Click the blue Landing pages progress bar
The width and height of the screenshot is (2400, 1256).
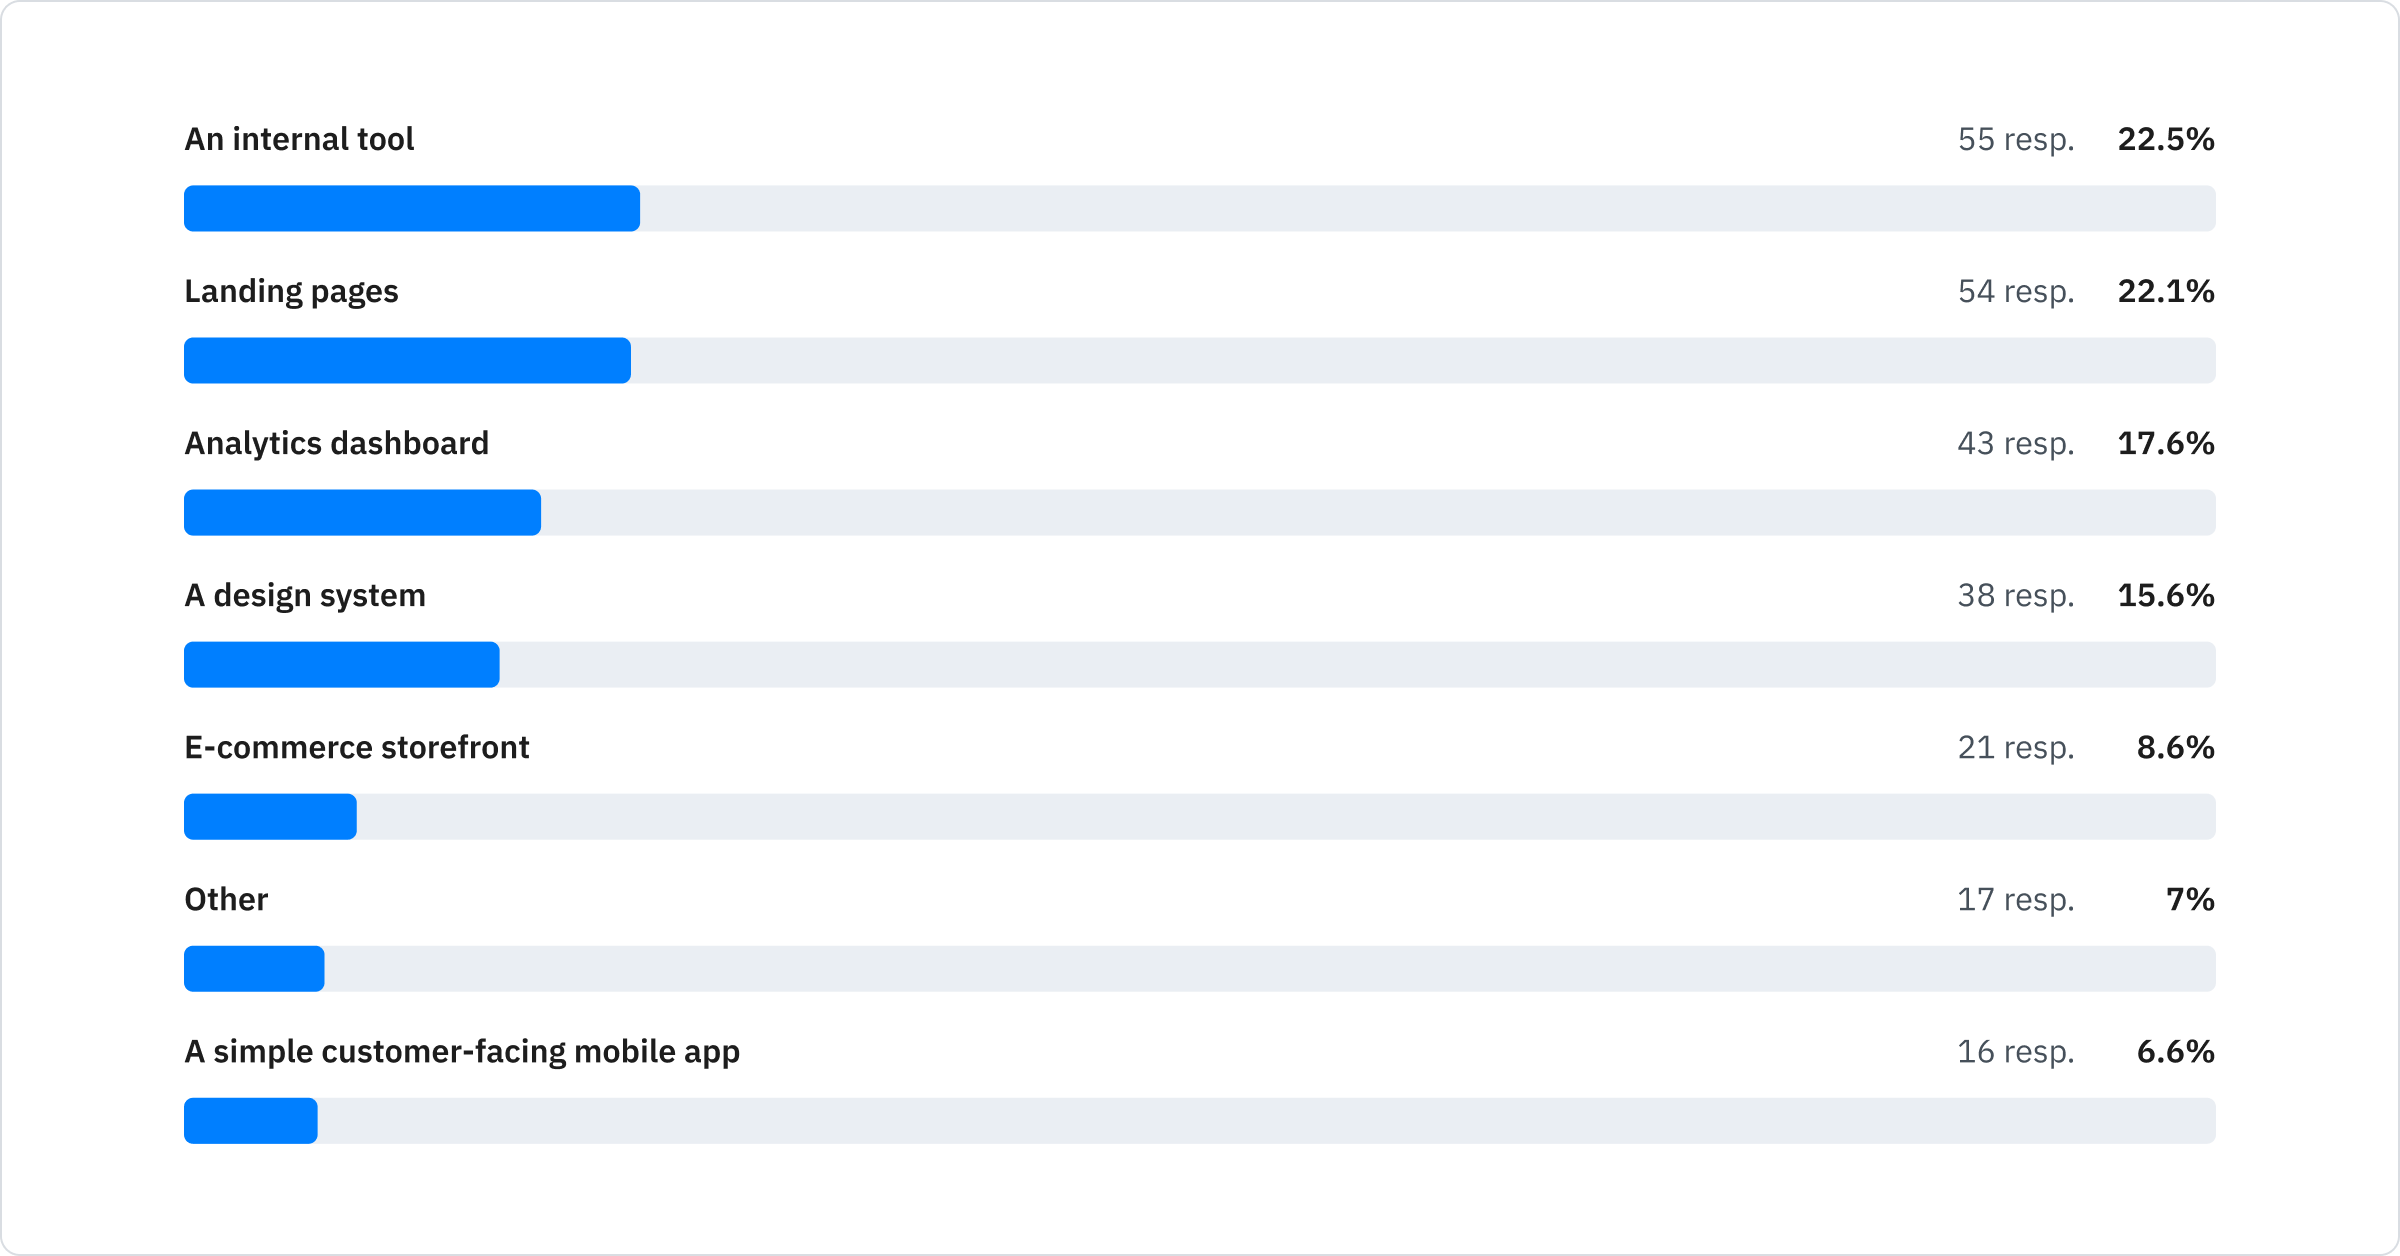click(407, 360)
